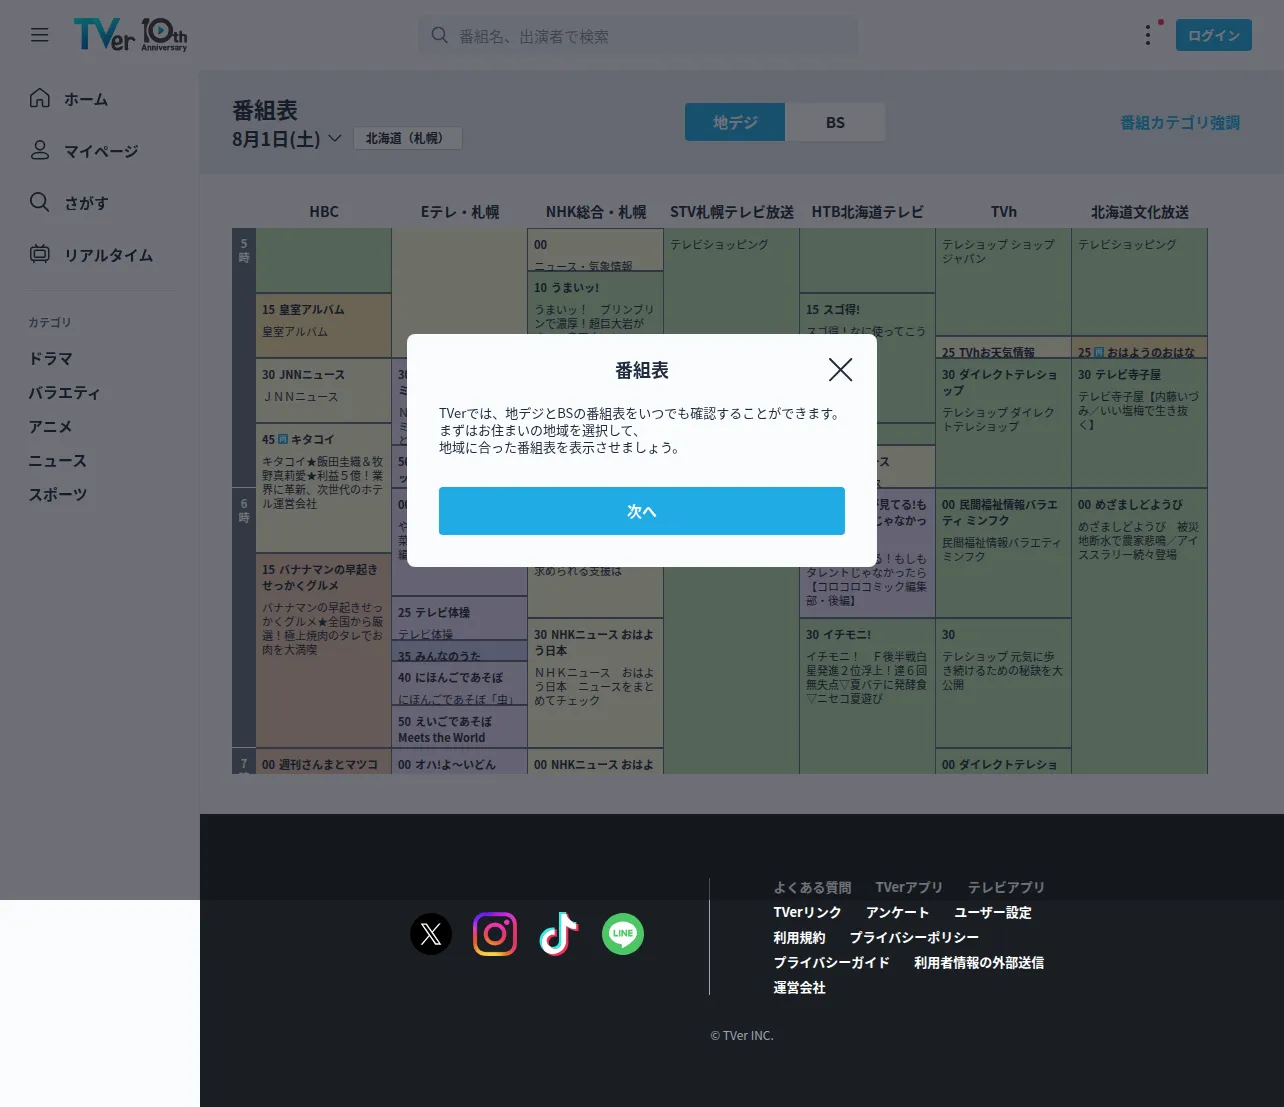Click the NHK総合・札幌 channel header
Image resolution: width=1284 pixels, height=1107 pixels.
596,212
